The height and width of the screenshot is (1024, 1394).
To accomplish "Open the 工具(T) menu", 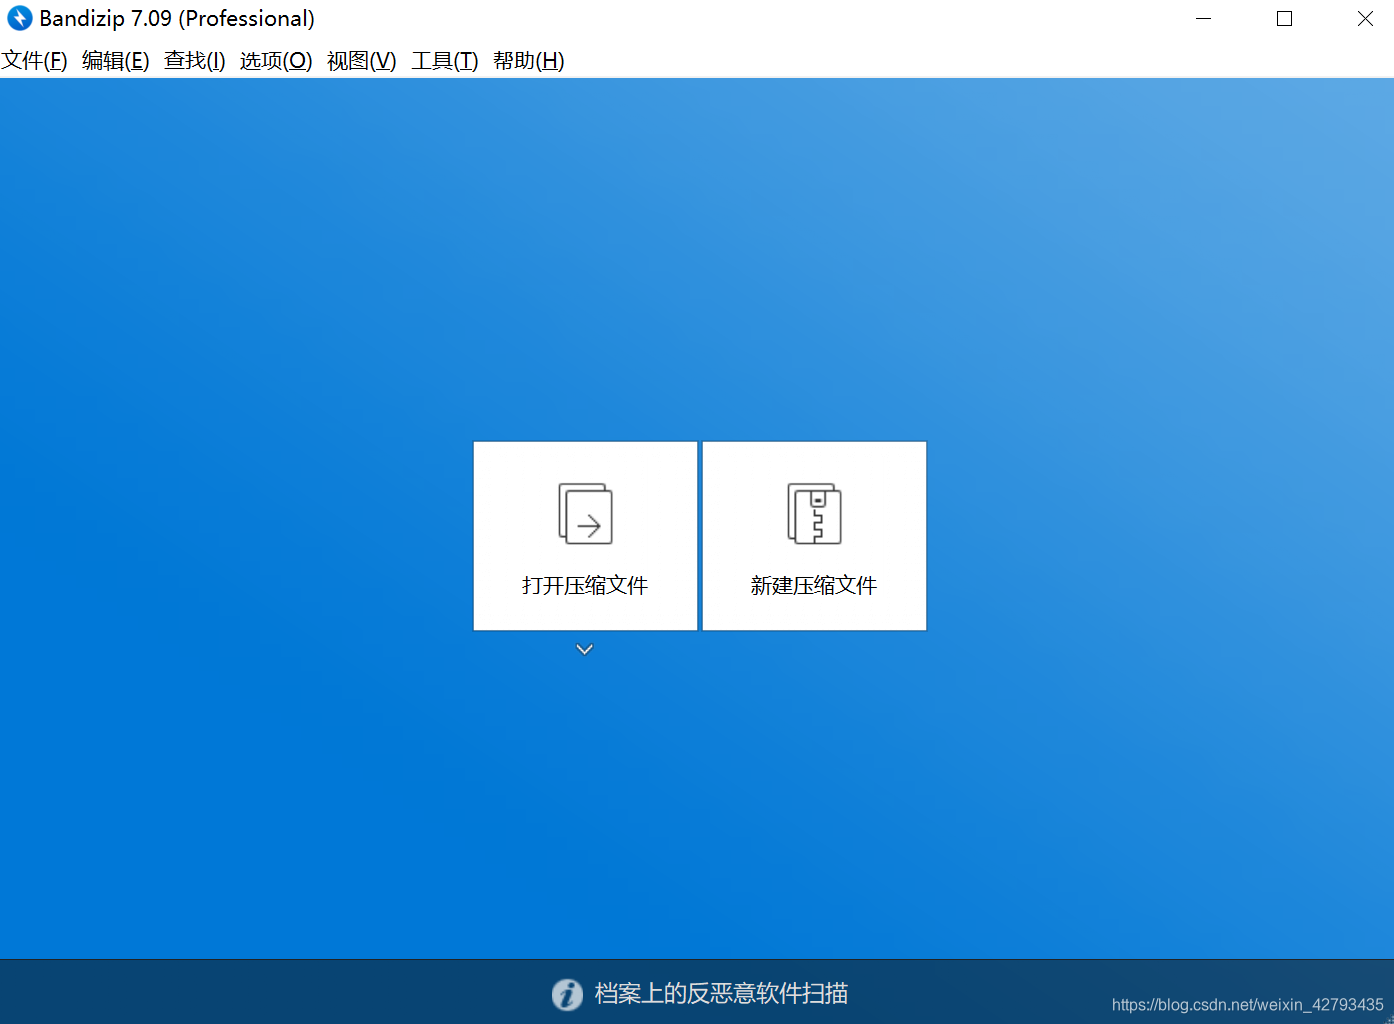I will coord(445,61).
